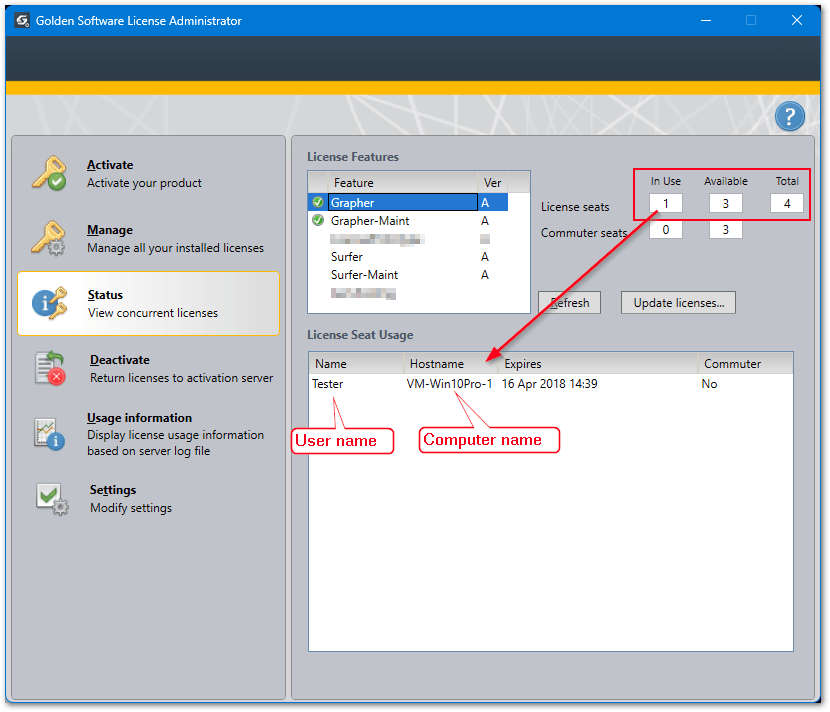
Task: Click version A of the Grapher-Maint row
Action: [485, 221]
